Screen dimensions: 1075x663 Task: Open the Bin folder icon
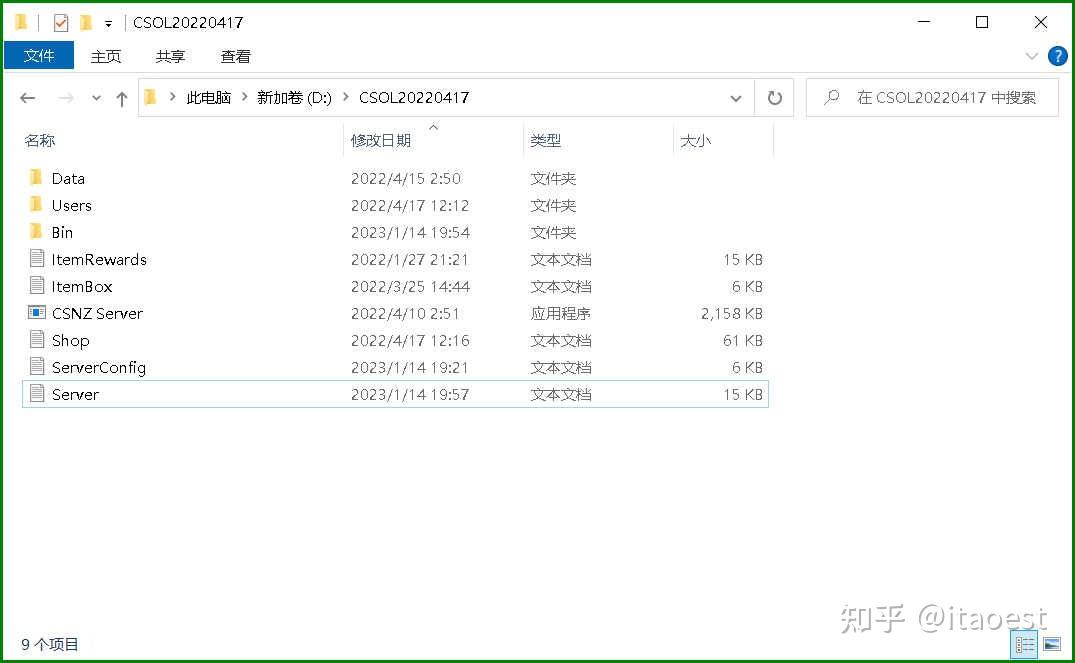click(x=36, y=232)
